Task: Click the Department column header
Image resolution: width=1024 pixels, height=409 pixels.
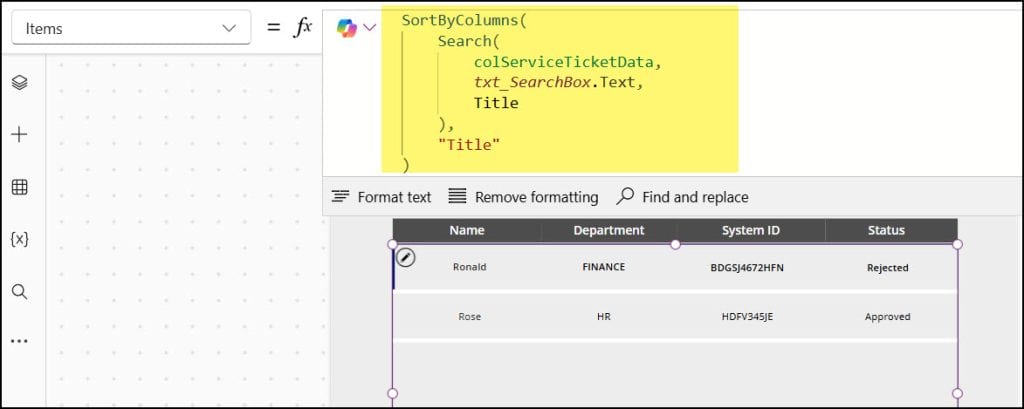Action: 609,230
